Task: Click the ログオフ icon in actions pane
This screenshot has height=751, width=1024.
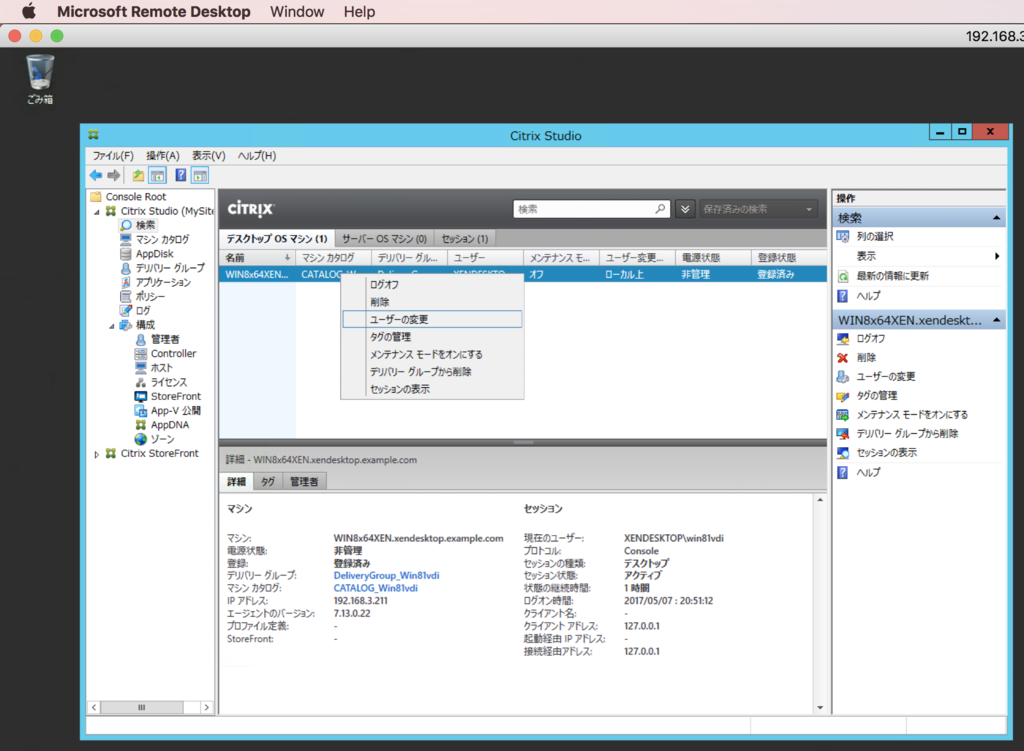Action: 842,338
